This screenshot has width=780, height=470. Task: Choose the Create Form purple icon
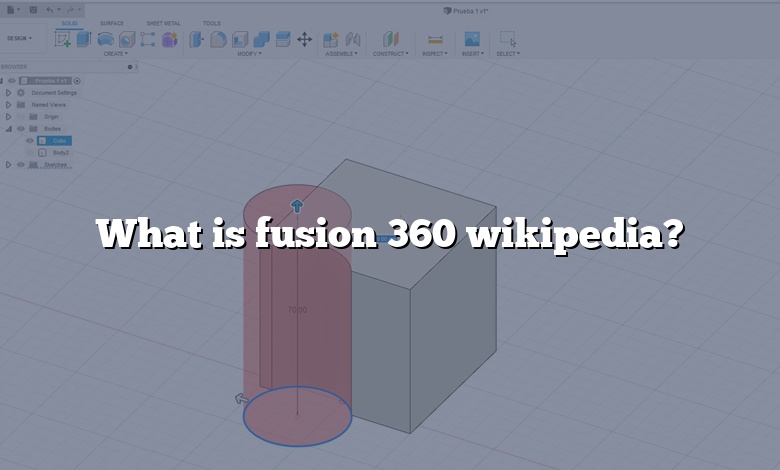point(170,39)
